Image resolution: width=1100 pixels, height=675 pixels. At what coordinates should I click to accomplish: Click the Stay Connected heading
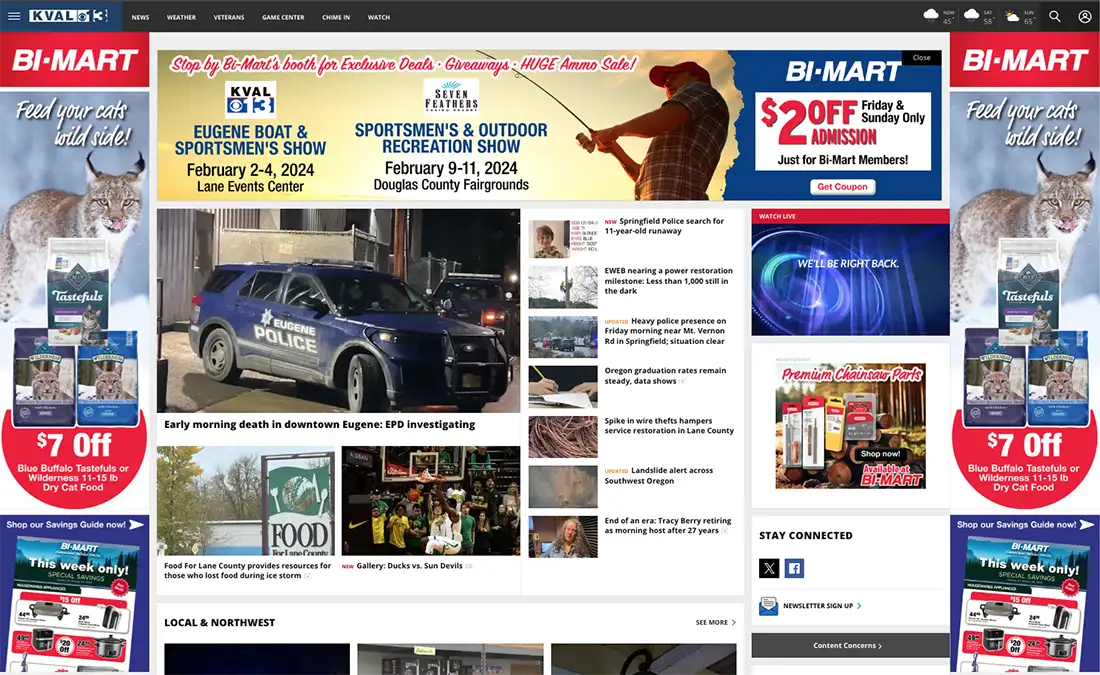pyautogui.click(x=805, y=535)
